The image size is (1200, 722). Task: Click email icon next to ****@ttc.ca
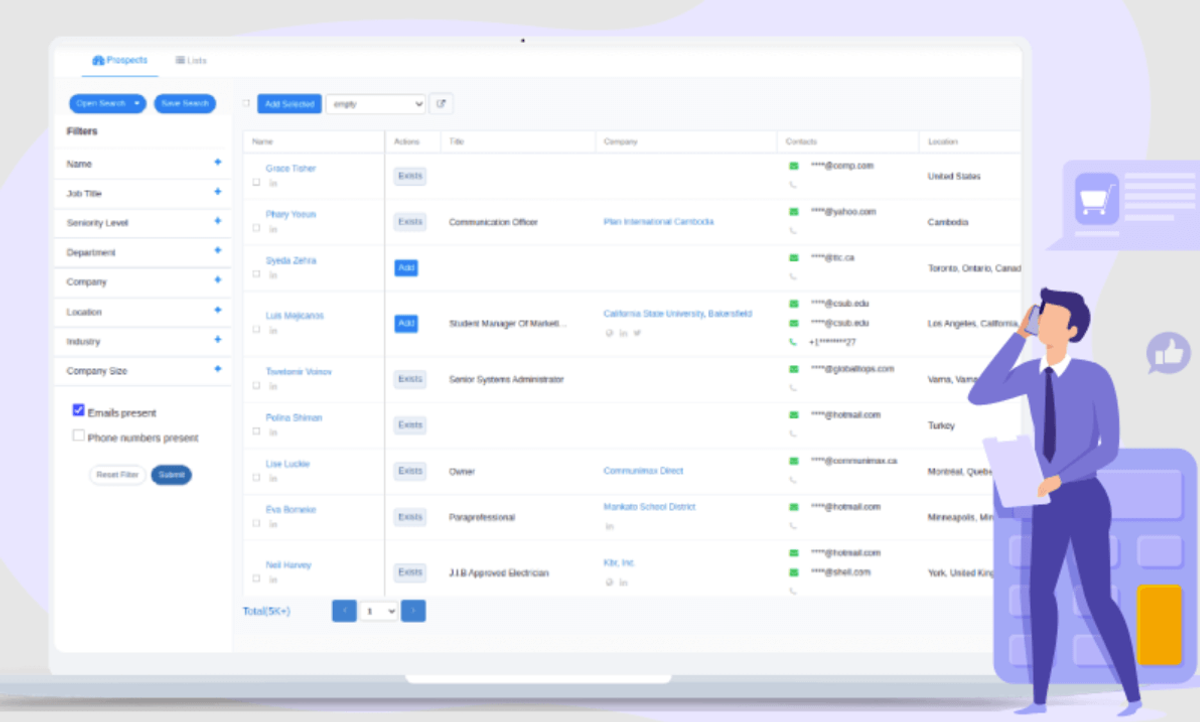click(793, 258)
